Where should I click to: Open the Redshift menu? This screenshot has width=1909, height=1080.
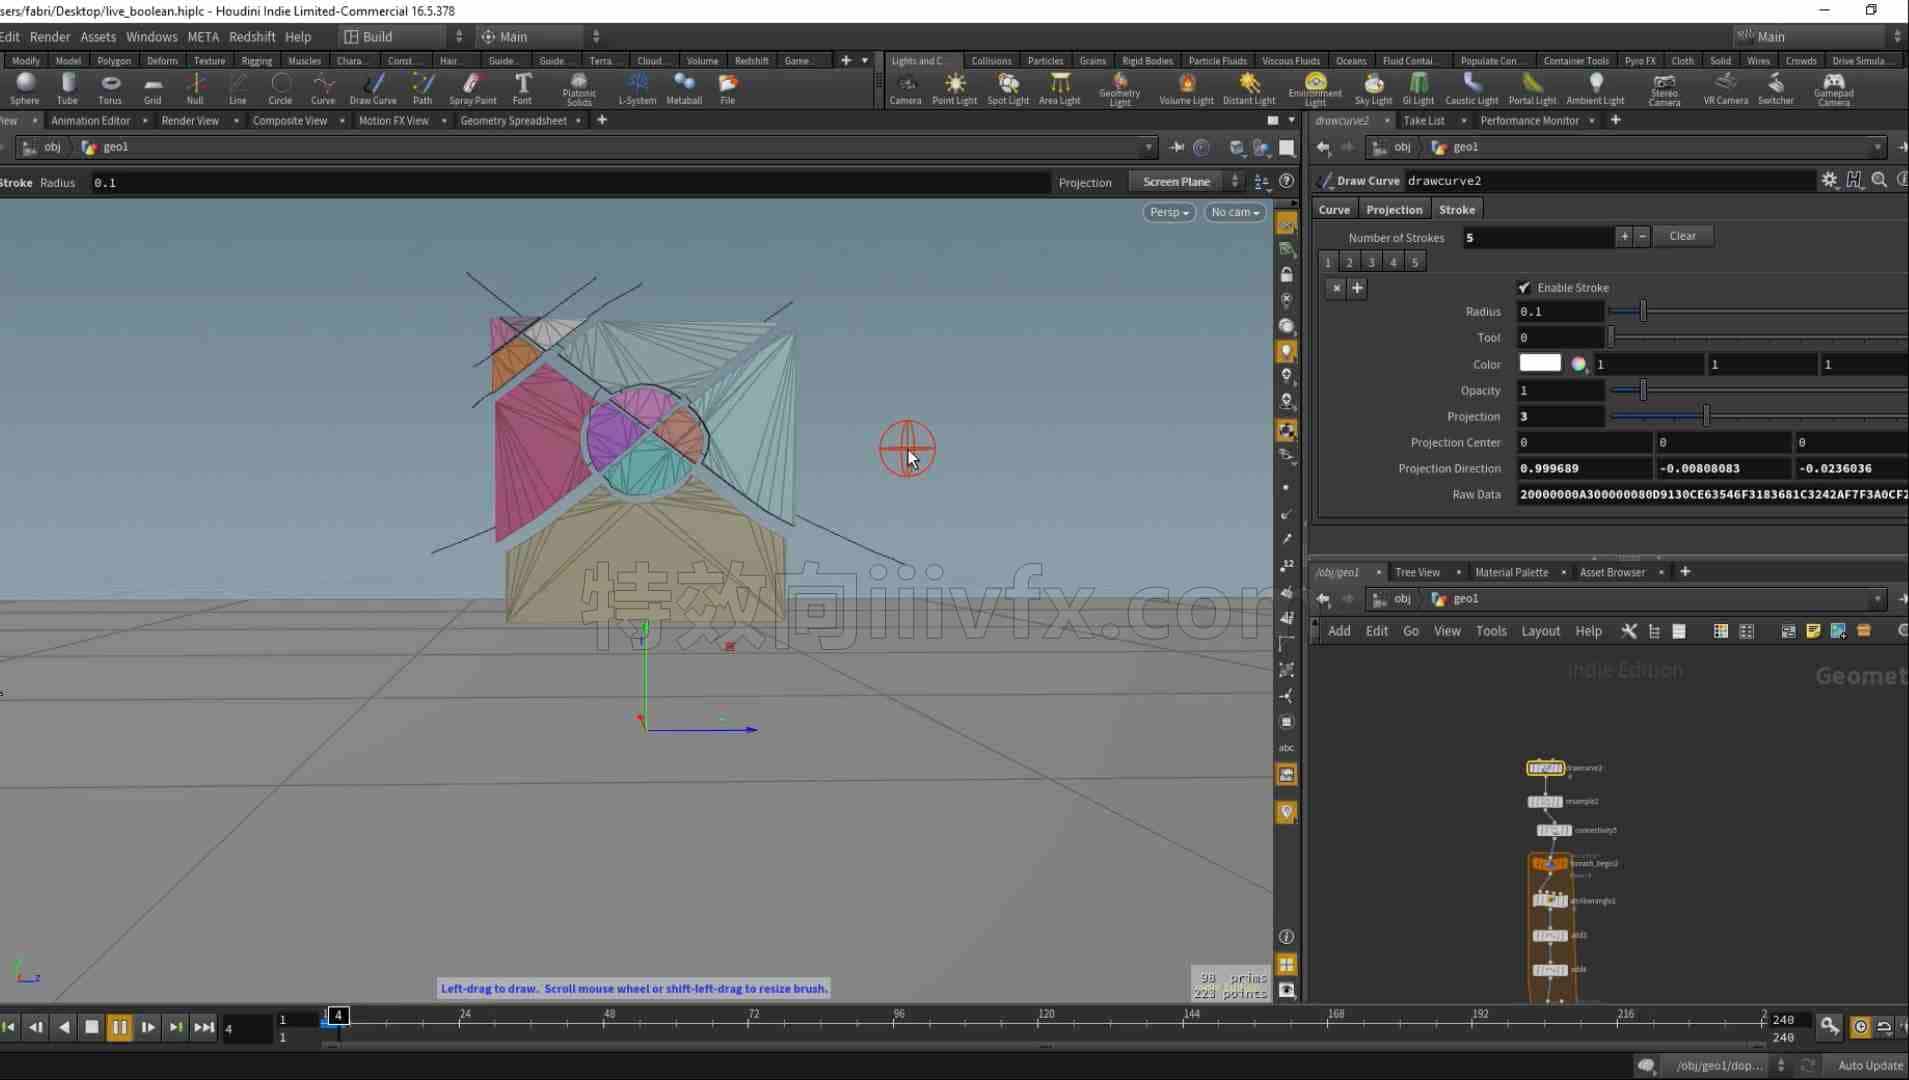pos(252,36)
